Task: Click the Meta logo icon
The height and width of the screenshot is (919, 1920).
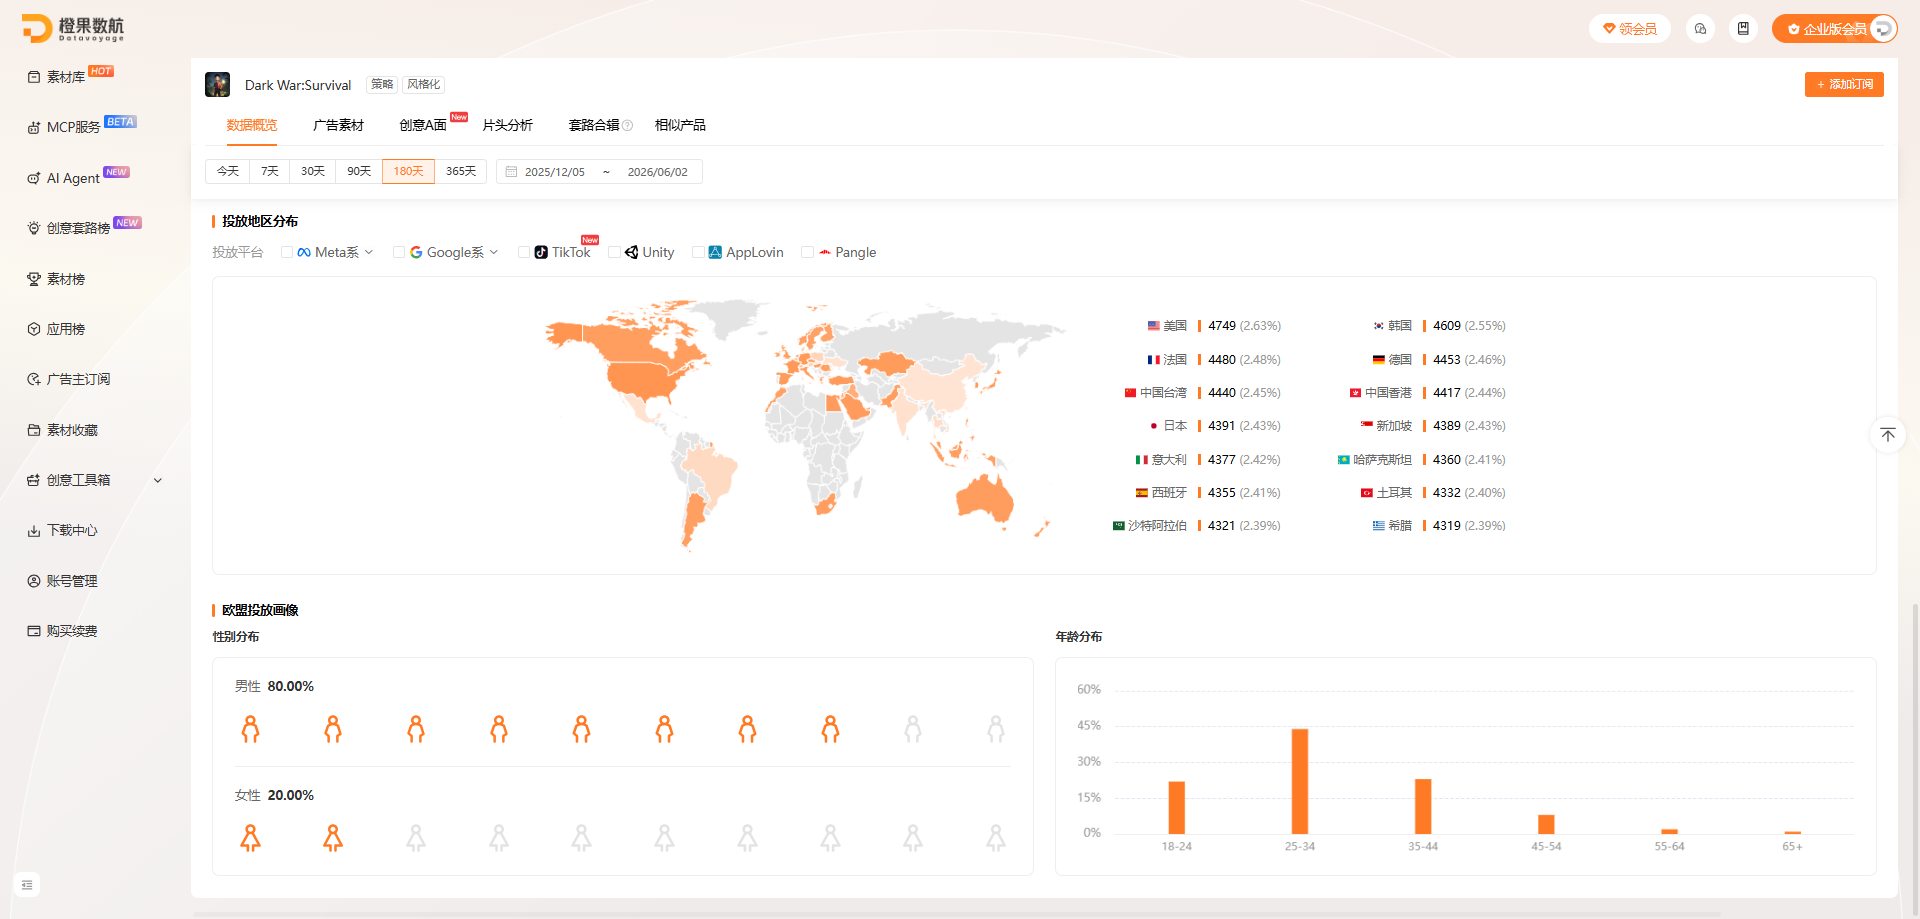Action: (x=304, y=253)
